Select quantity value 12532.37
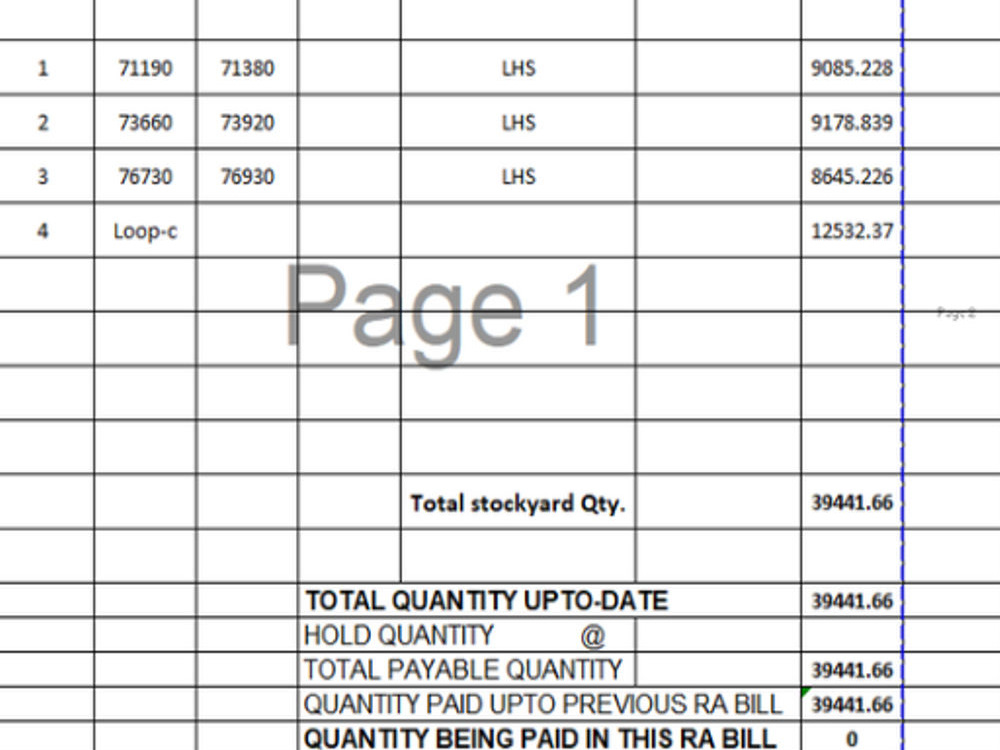The image size is (1000, 750). point(851,230)
